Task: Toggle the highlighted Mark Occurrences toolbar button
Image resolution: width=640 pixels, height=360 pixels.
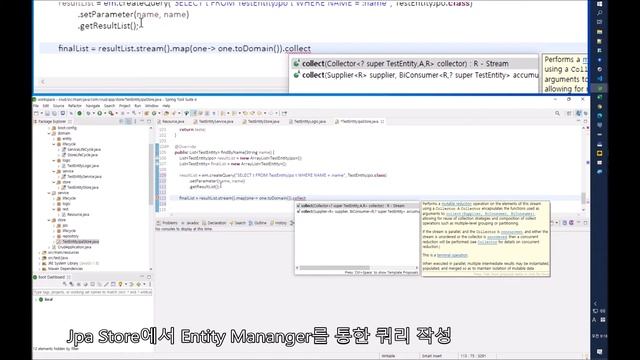Action: [195, 113]
